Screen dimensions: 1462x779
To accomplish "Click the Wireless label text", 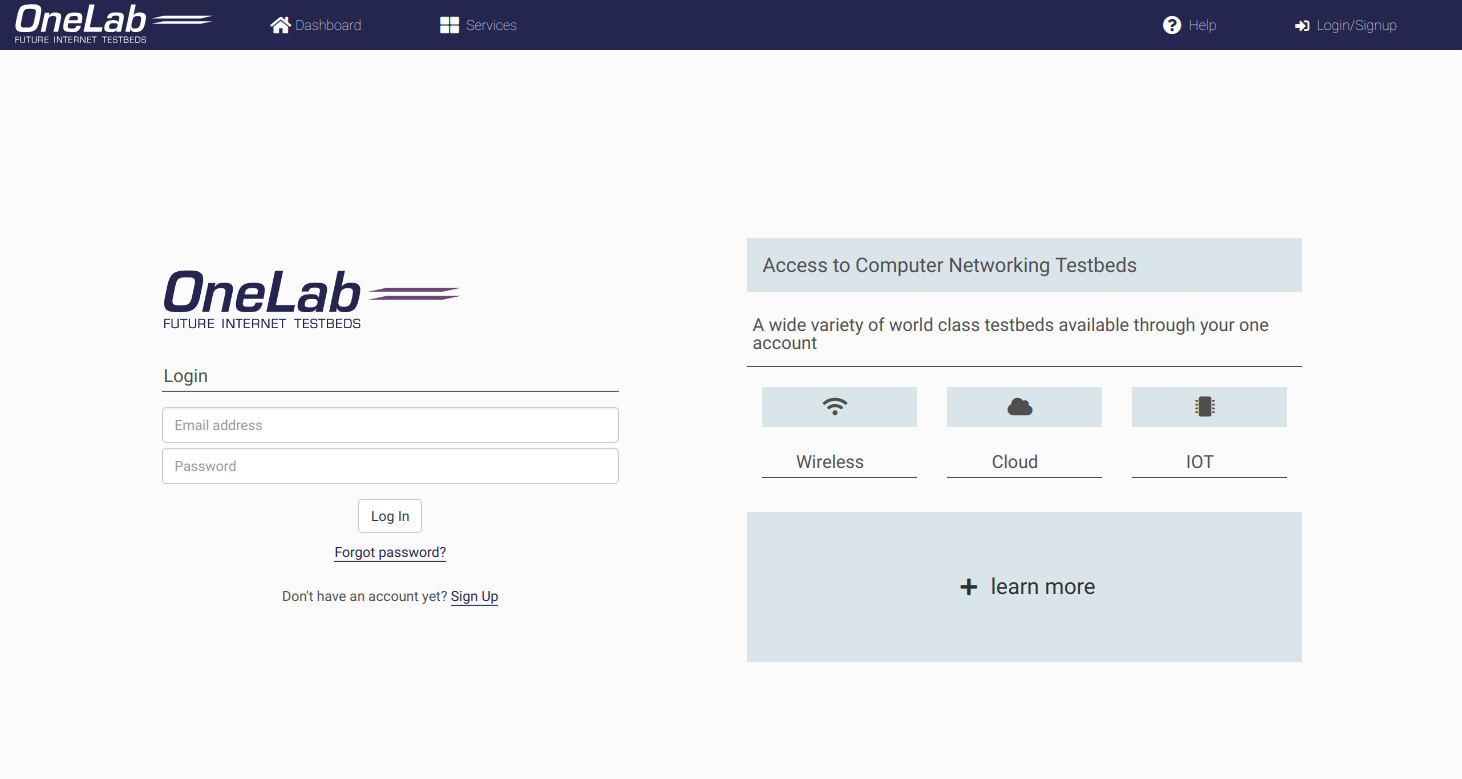I will (x=830, y=462).
